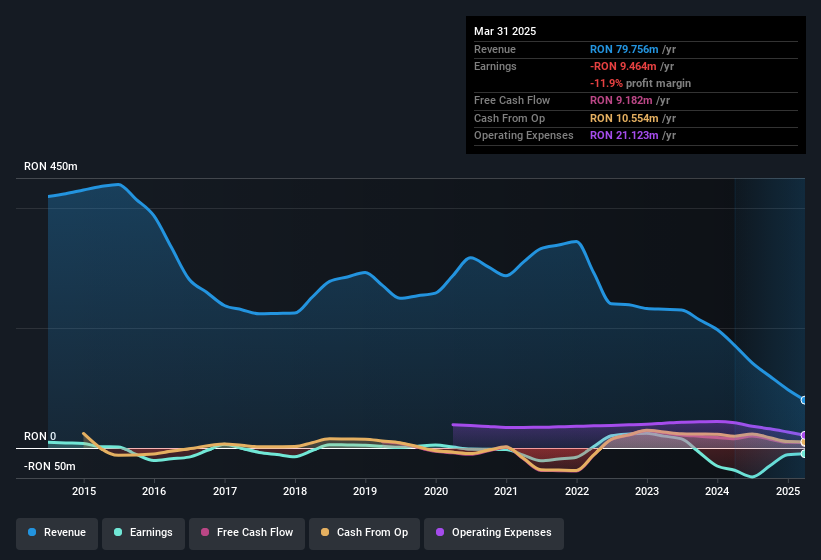
Task: Toggle the Revenue legend button
Action: point(57,533)
